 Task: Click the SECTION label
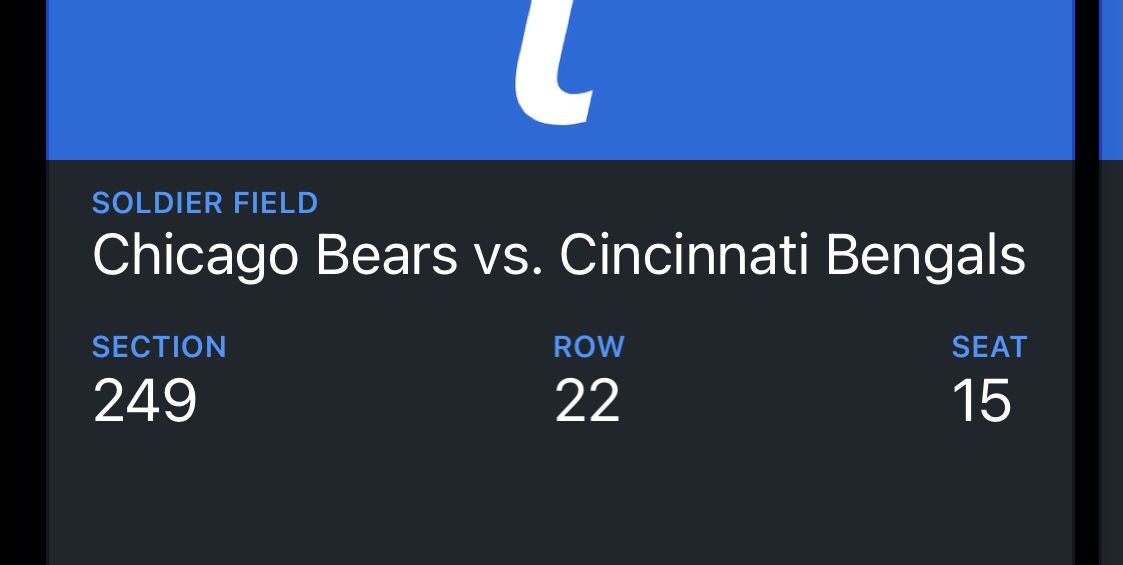click(159, 347)
